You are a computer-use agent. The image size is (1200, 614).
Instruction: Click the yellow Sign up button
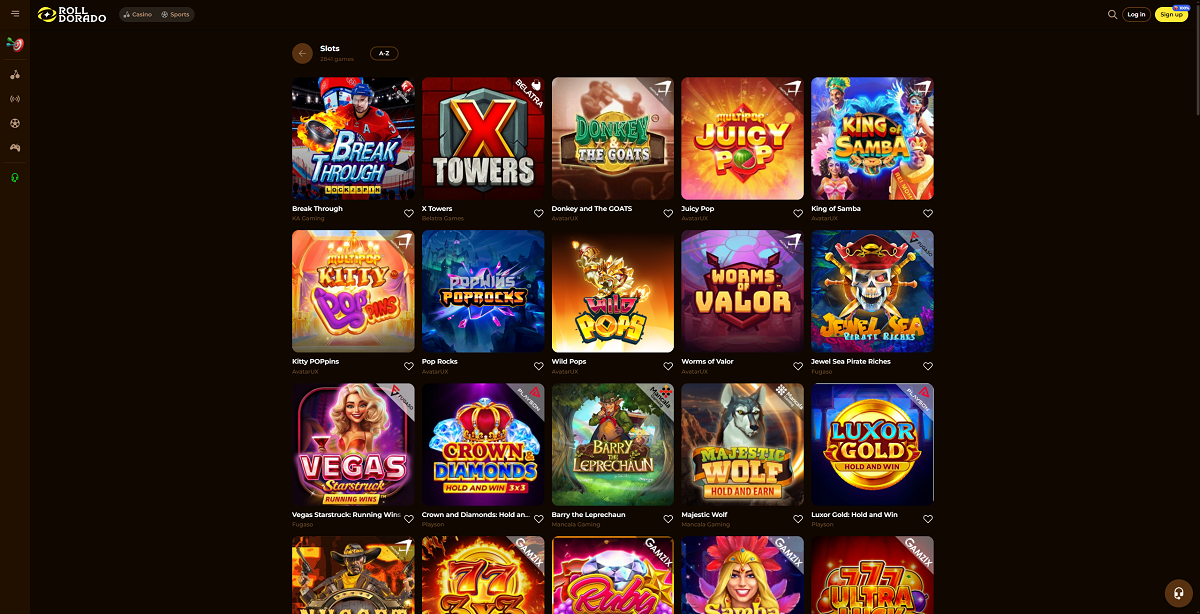1171,14
